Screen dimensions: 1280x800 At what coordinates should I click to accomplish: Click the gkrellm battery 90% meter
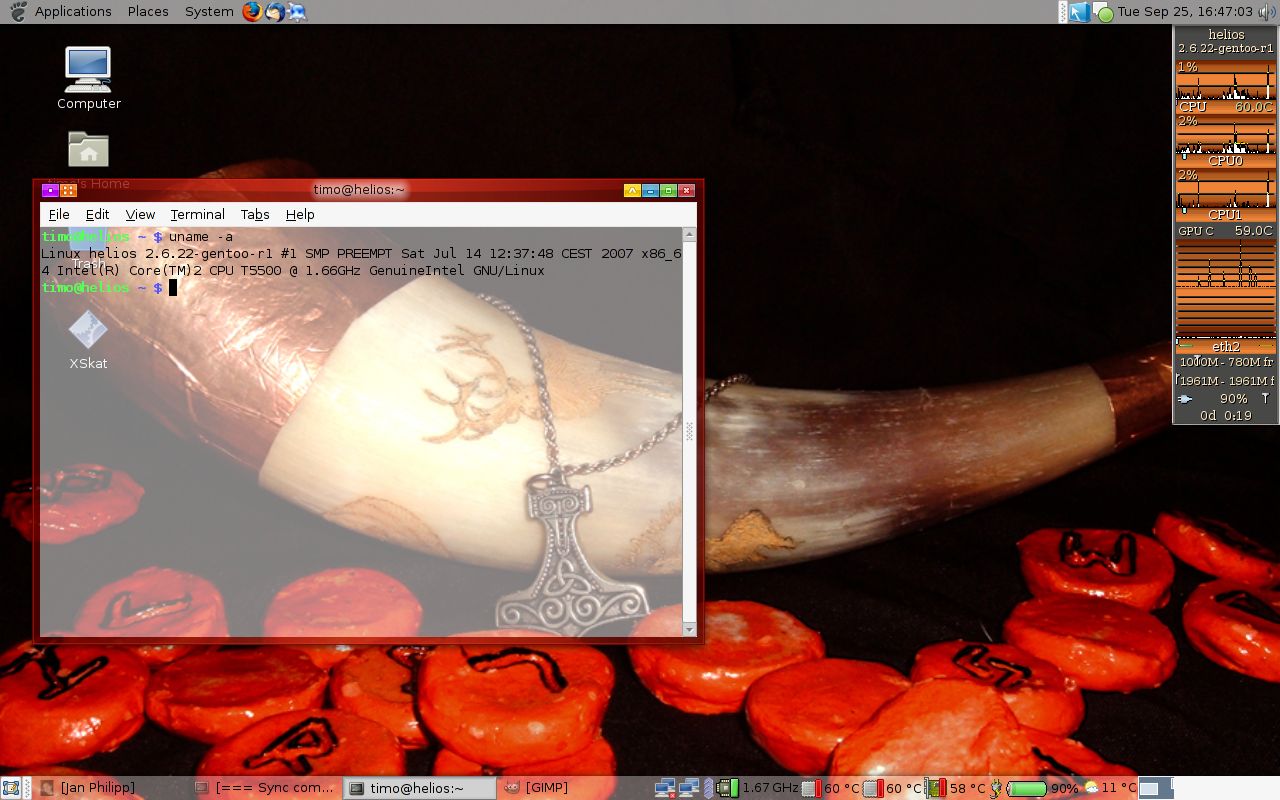pyautogui.click(x=1226, y=399)
